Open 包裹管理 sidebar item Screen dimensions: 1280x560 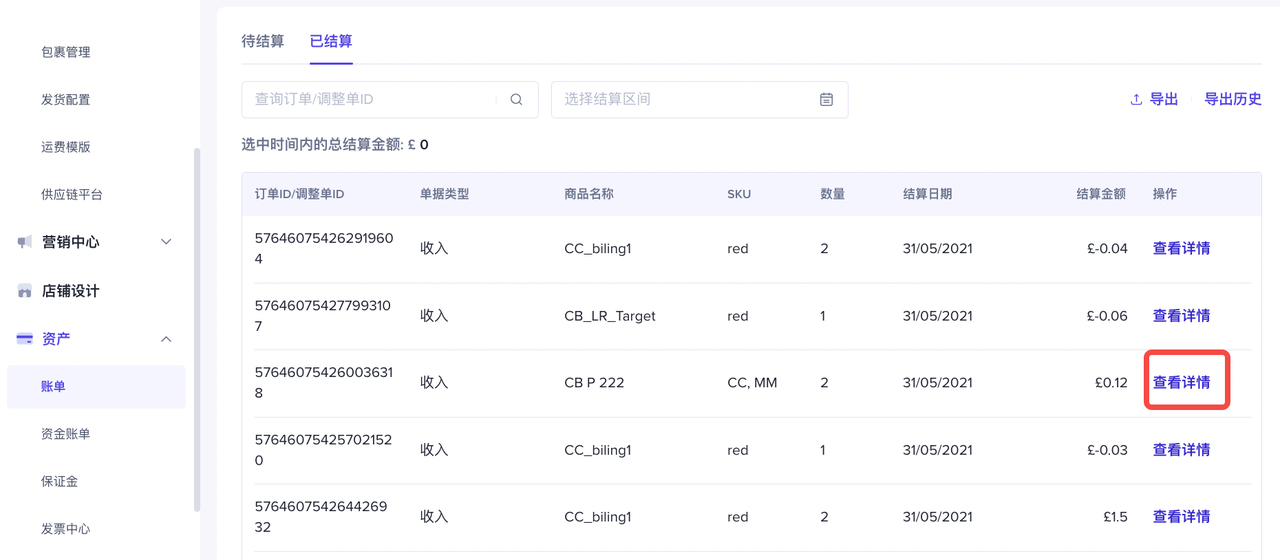(66, 52)
